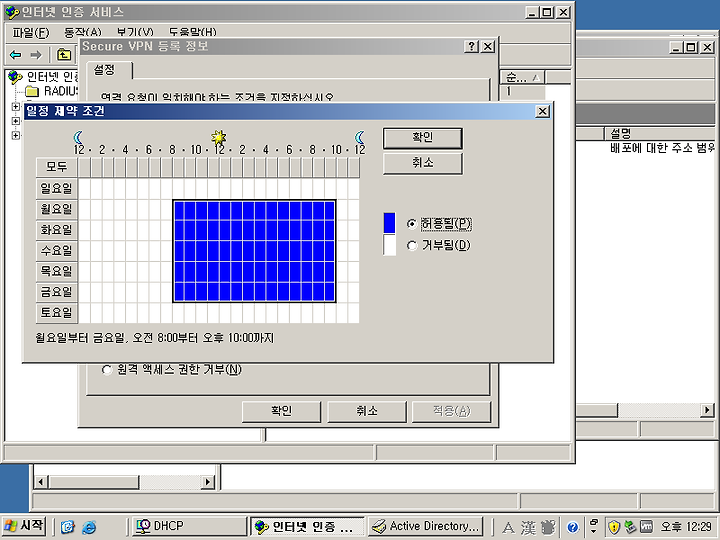Click the order (순...) column header
Image resolution: width=720 pixels, height=540 pixels.
point(523,78)
